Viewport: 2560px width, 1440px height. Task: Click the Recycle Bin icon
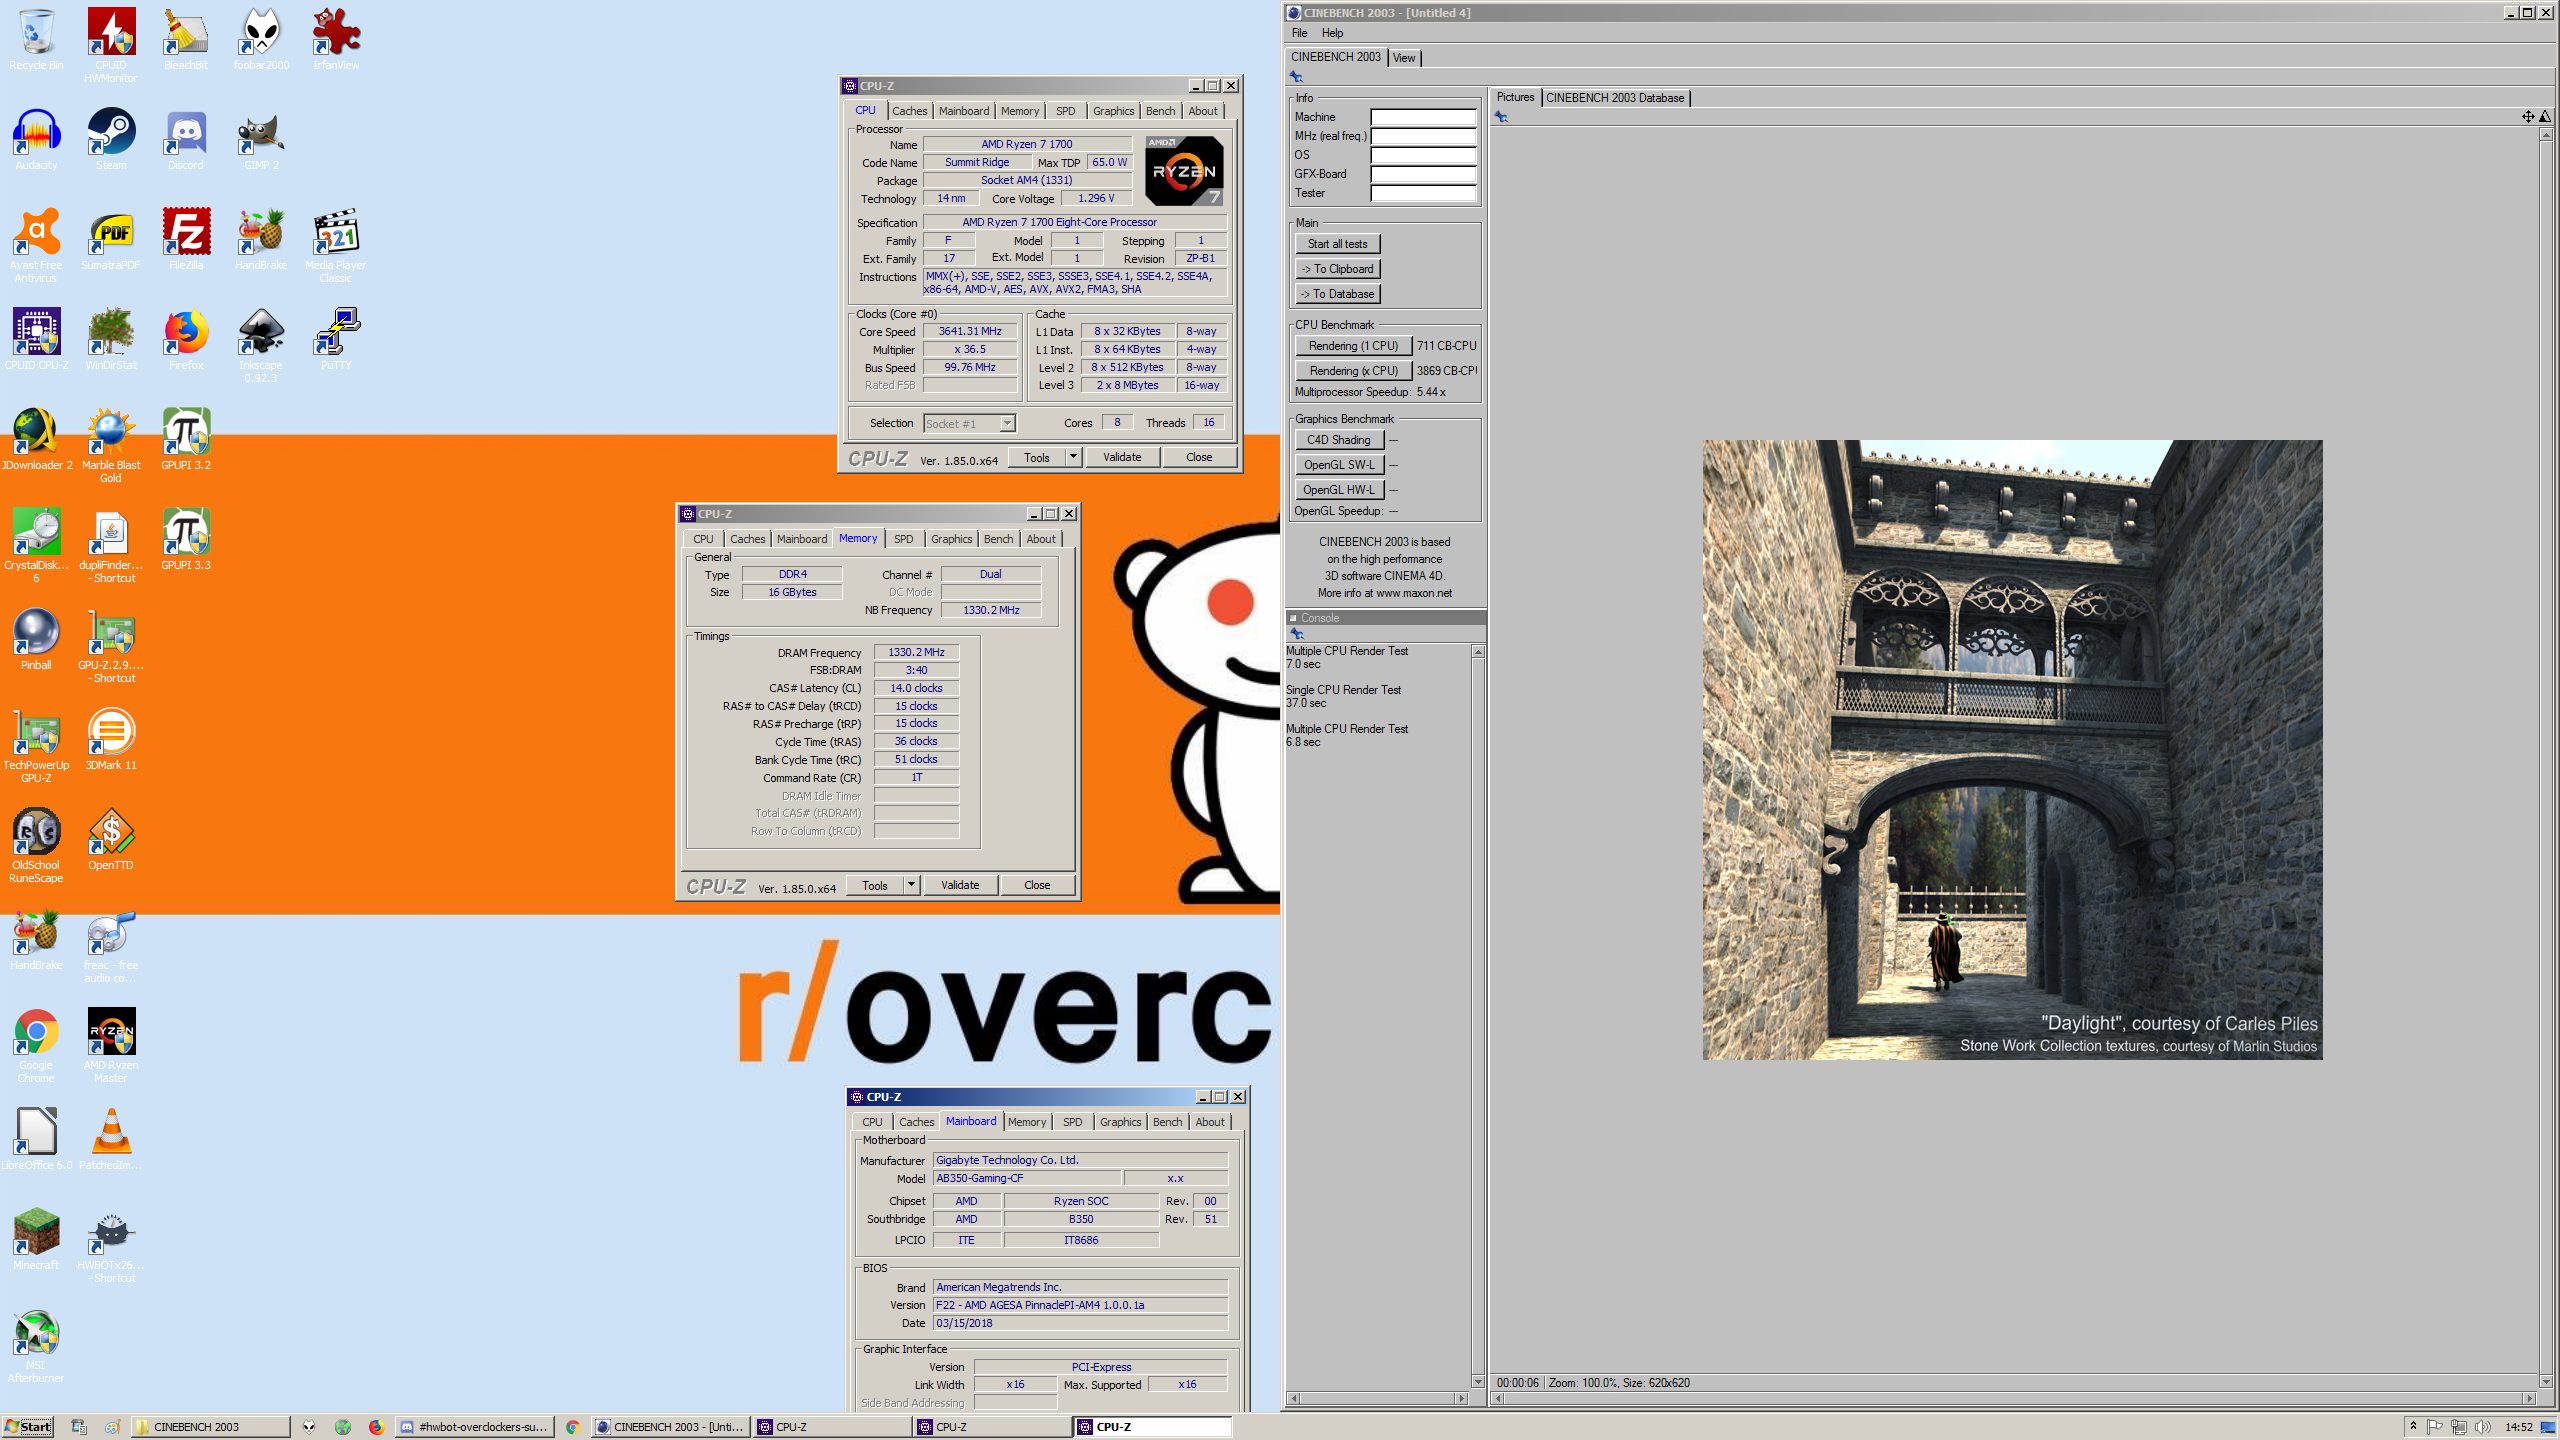(x=36, y=39)
